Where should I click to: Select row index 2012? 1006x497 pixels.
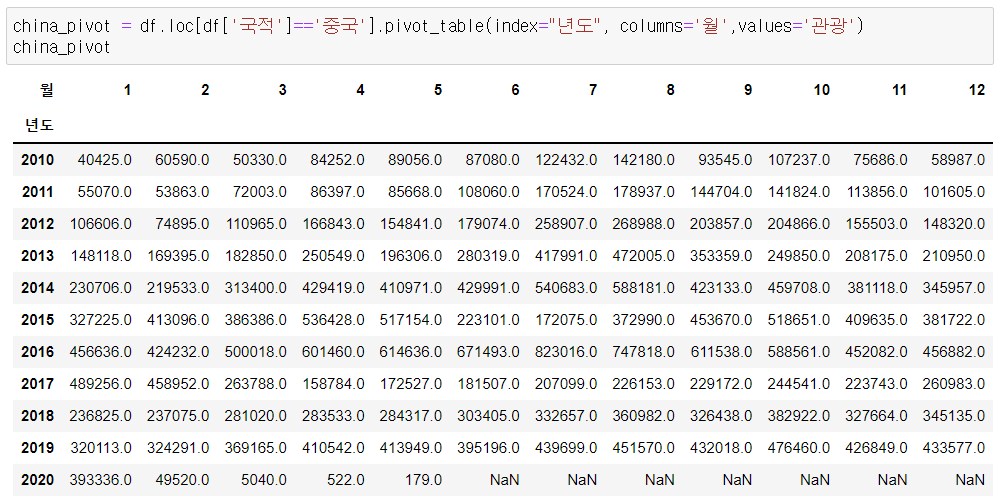click(38, 224)
